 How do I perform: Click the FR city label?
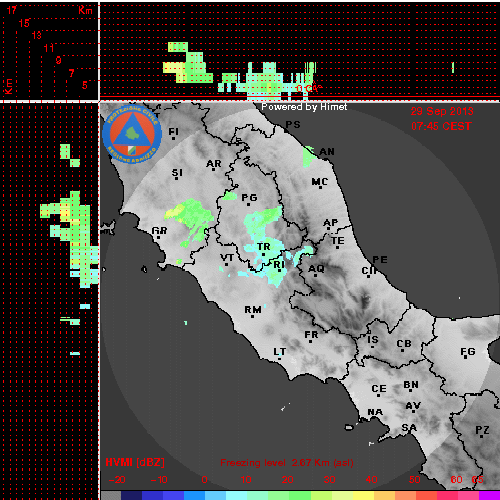(311, 334)
